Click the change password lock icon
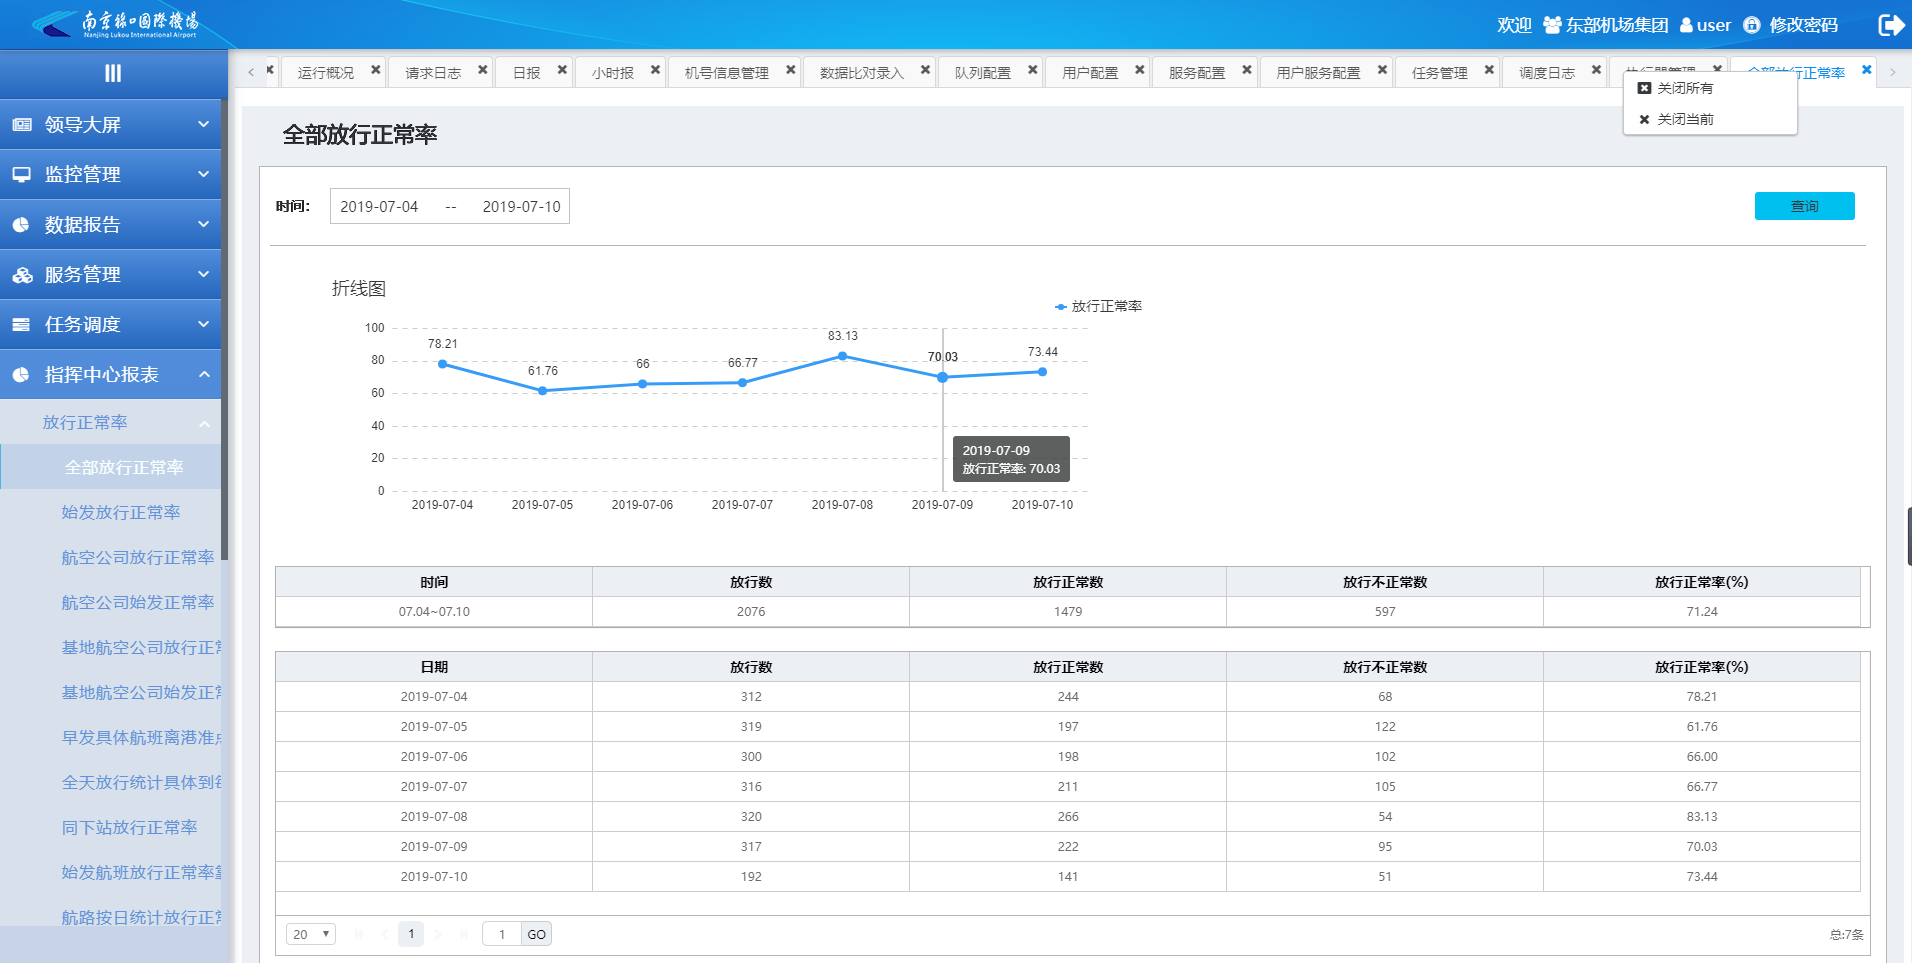Image resolution: width=1912 pixels, height=963 pixels. 1751,25
